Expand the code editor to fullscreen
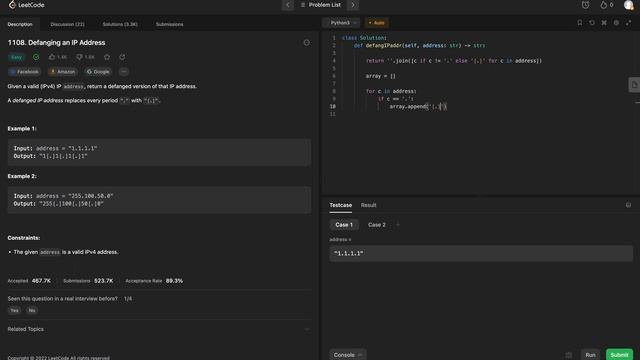Image resolution: width=640 pixels, height=360 pixels. click(629, 23)
